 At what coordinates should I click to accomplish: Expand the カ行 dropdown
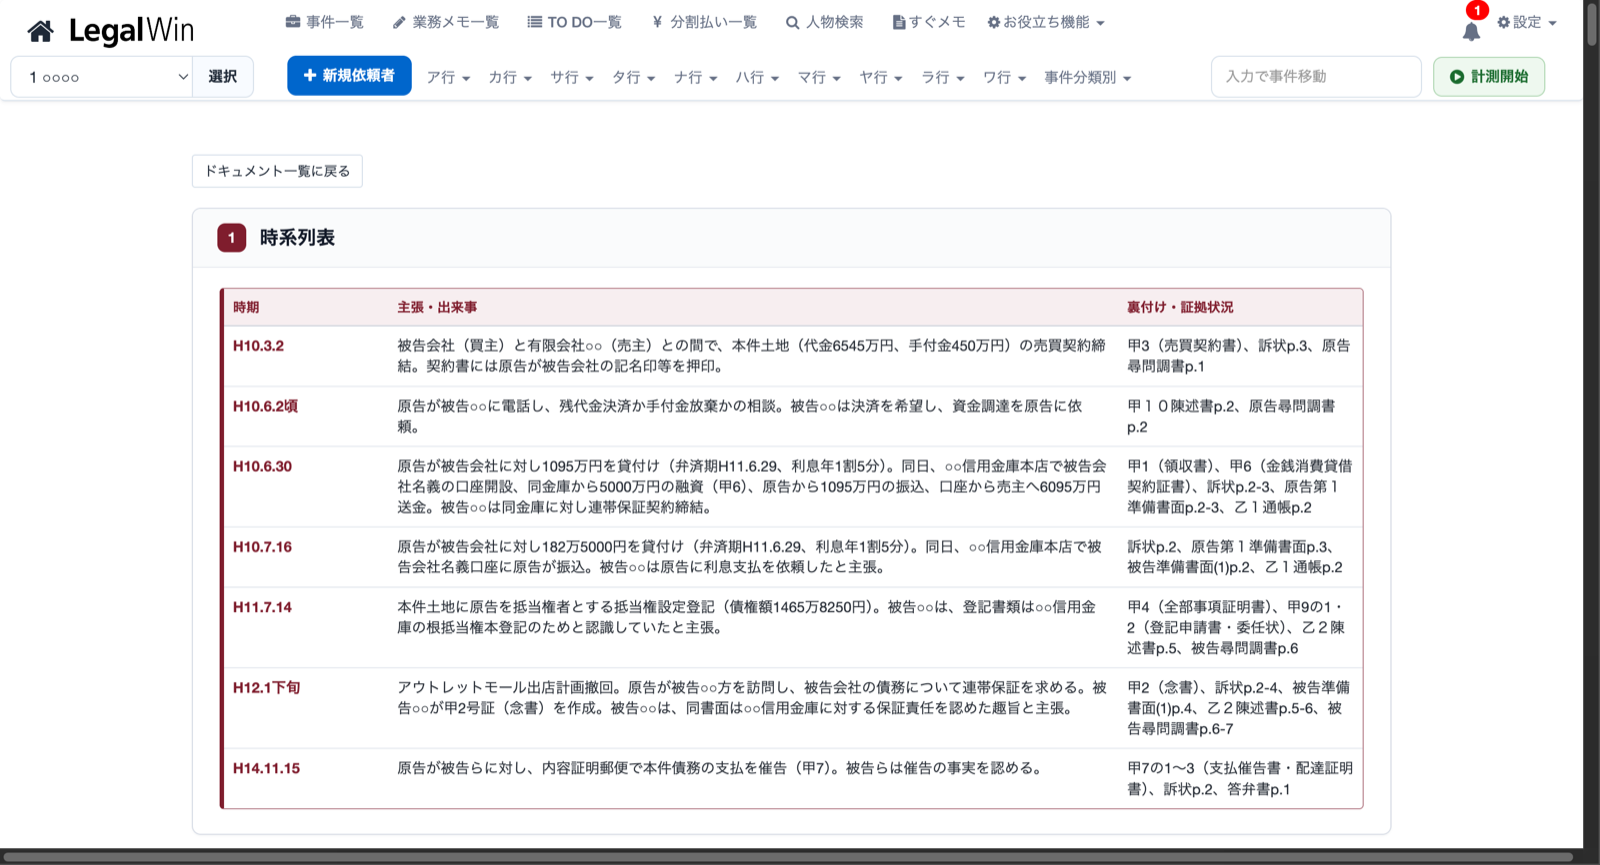(510, 77)
